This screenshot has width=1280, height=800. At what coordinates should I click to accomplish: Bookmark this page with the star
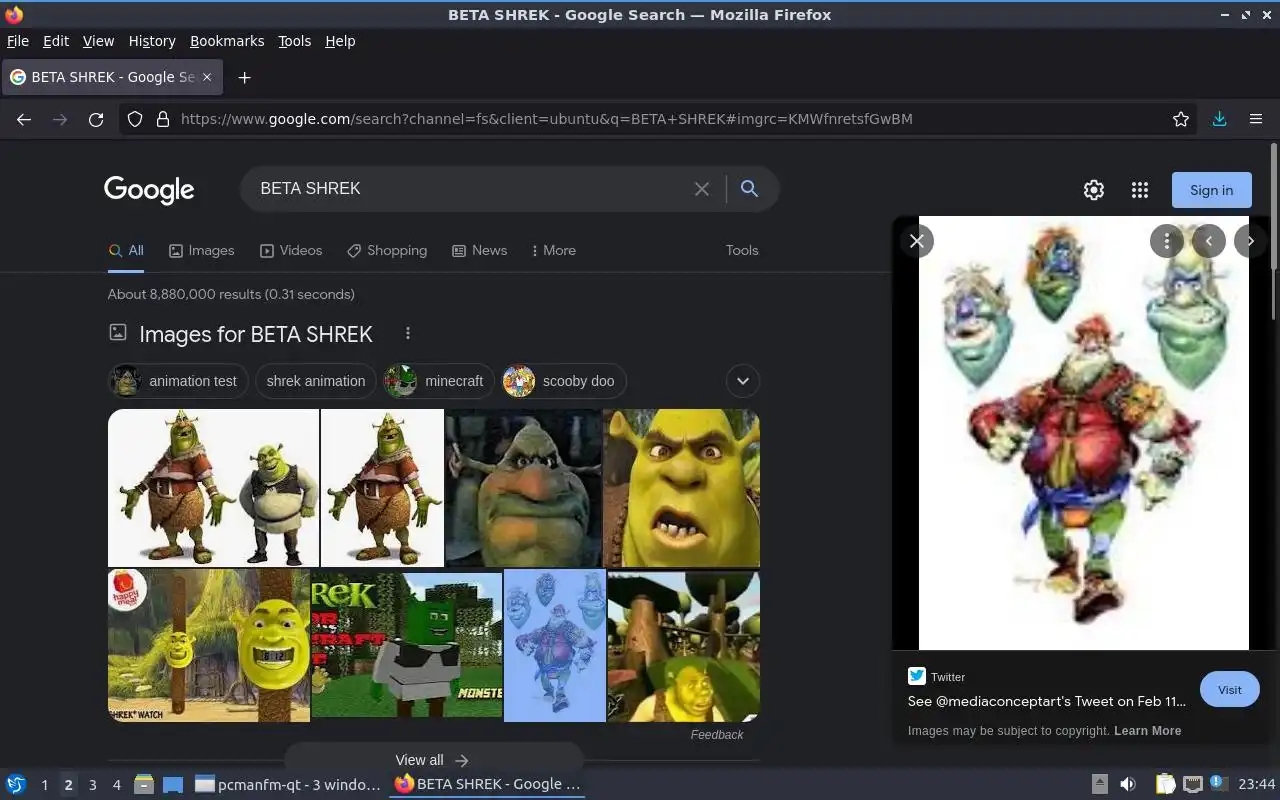[x=1181, y=119]
